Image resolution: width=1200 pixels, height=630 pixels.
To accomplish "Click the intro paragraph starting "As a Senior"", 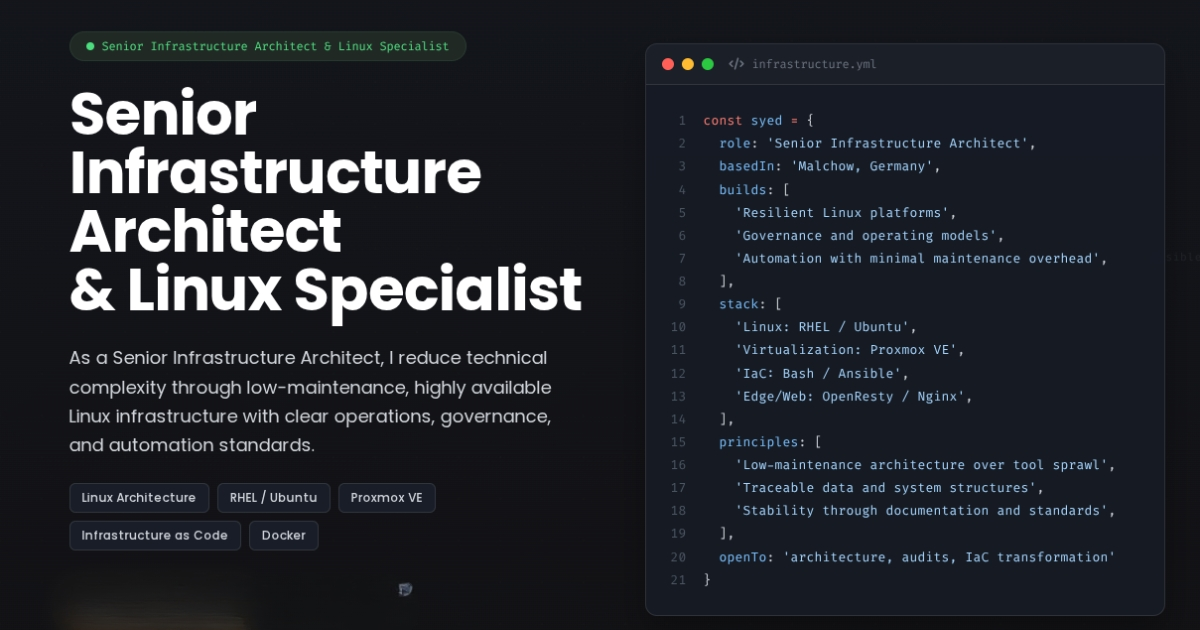I will point(310,401).
